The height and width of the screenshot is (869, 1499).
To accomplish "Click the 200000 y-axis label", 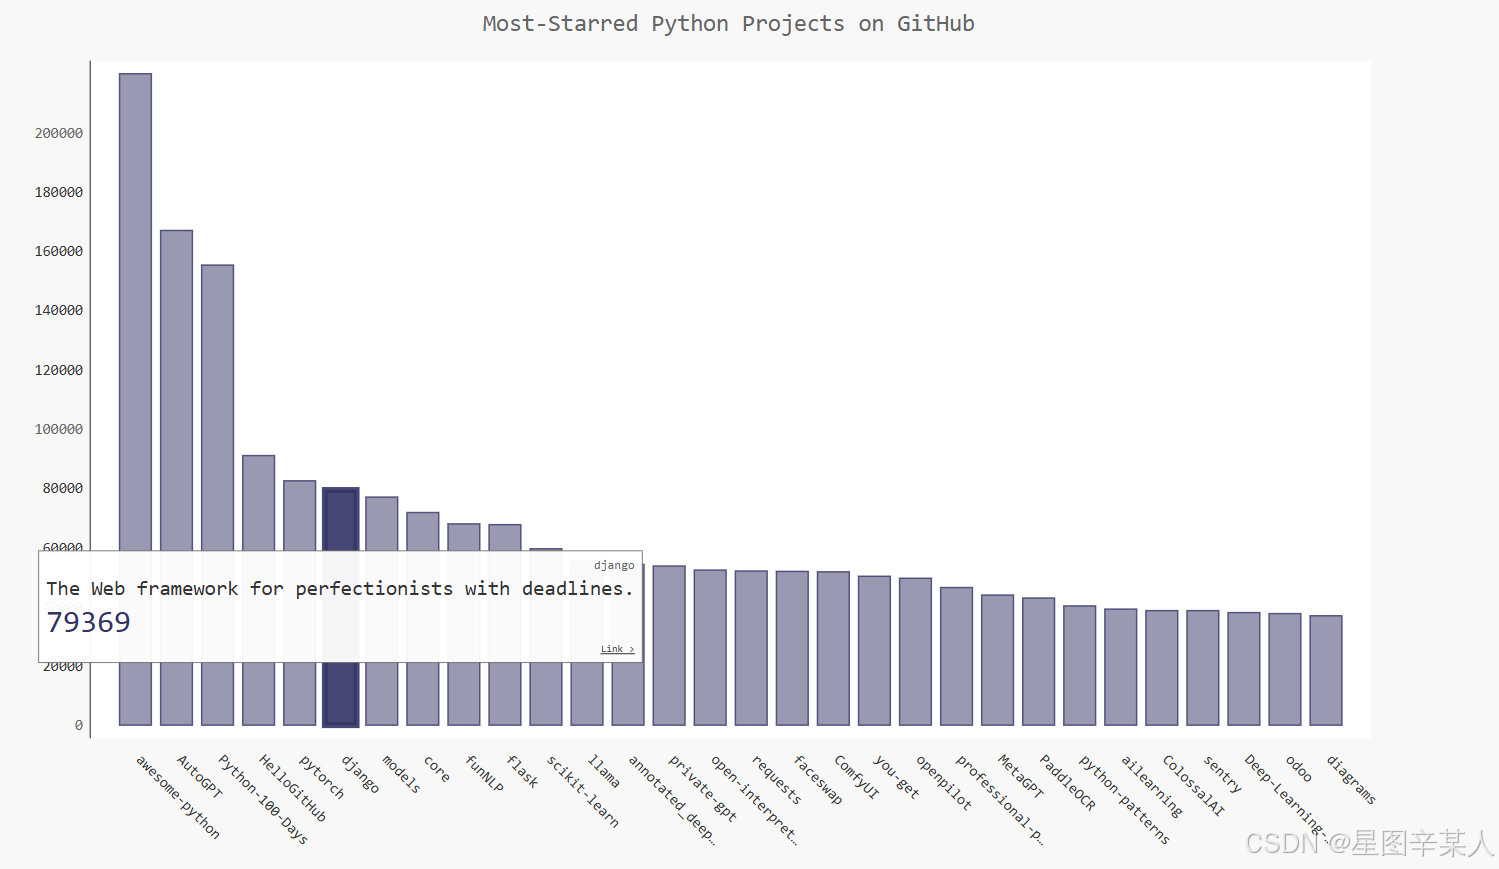I will pos(59,133).
